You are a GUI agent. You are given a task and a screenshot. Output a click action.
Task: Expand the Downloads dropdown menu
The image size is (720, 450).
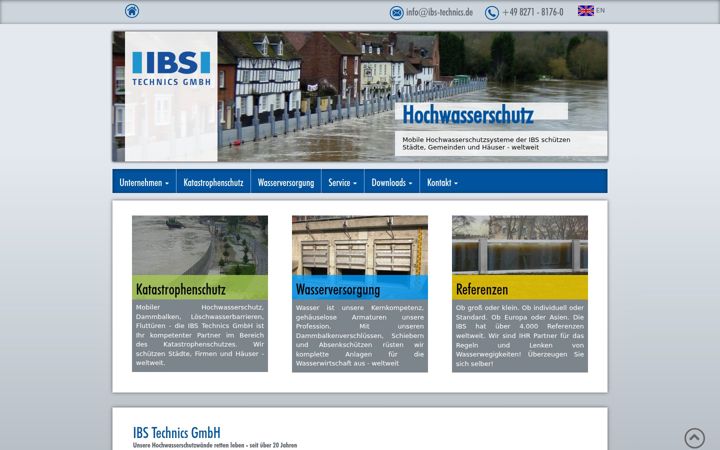pyautogui.click(x=392, y=182)
